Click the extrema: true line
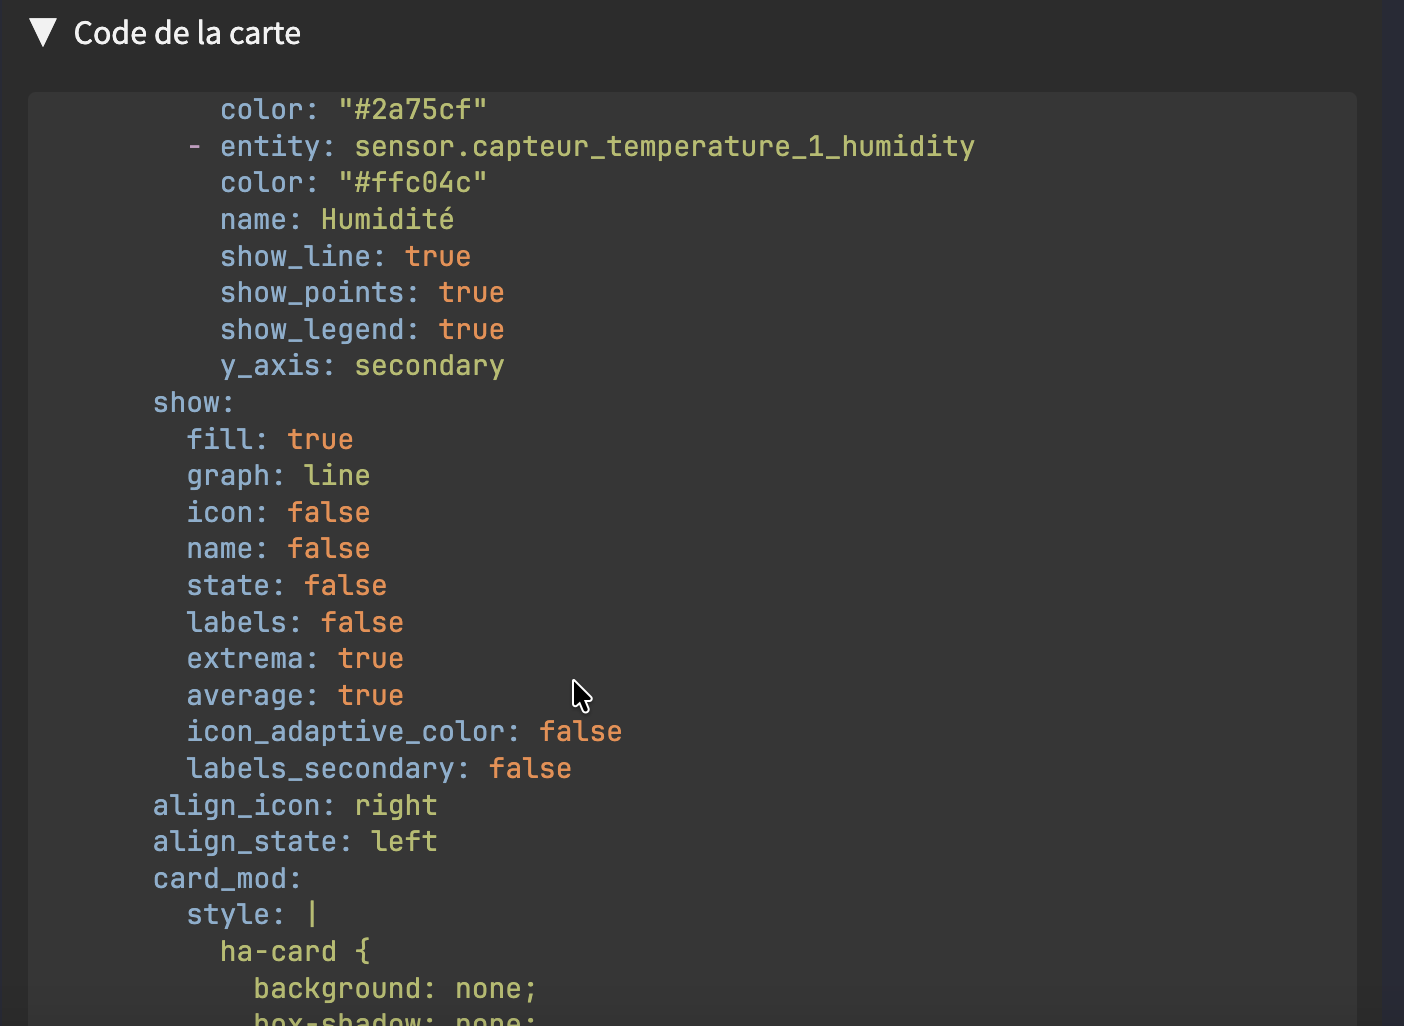The height and width of the screenshot is (1026, 1404). (295, 658)
